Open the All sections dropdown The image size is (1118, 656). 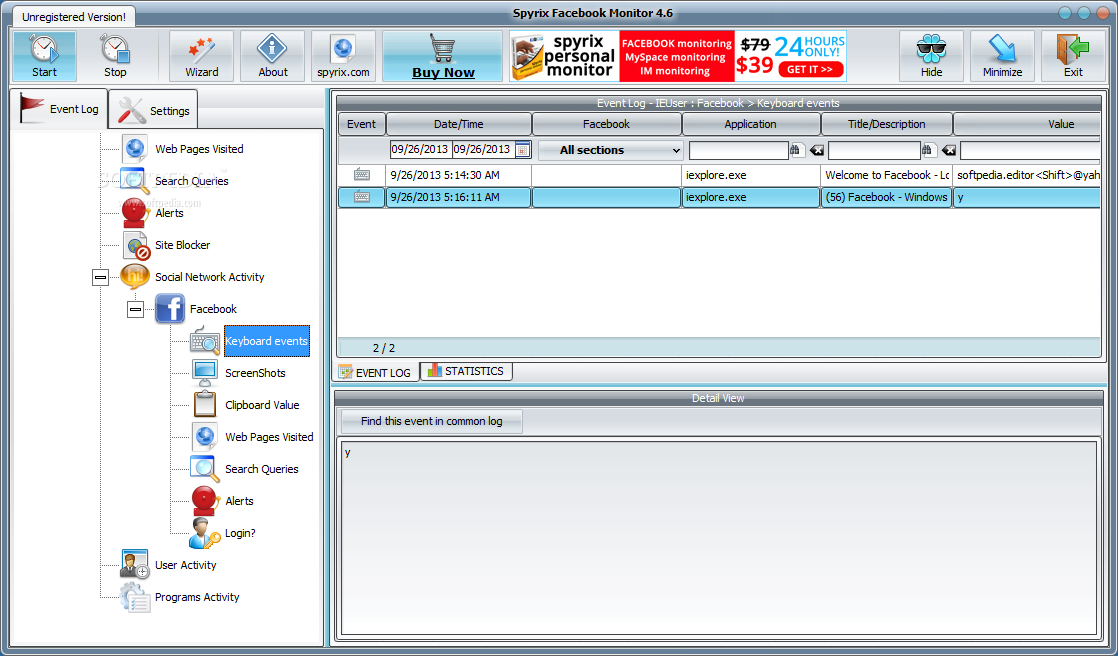[610, 150]
